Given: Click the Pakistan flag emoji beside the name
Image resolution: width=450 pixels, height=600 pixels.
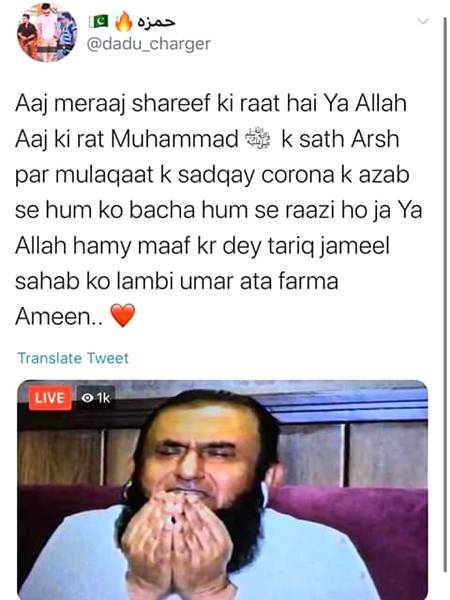Looking at the screenshot, I should 99,21.
